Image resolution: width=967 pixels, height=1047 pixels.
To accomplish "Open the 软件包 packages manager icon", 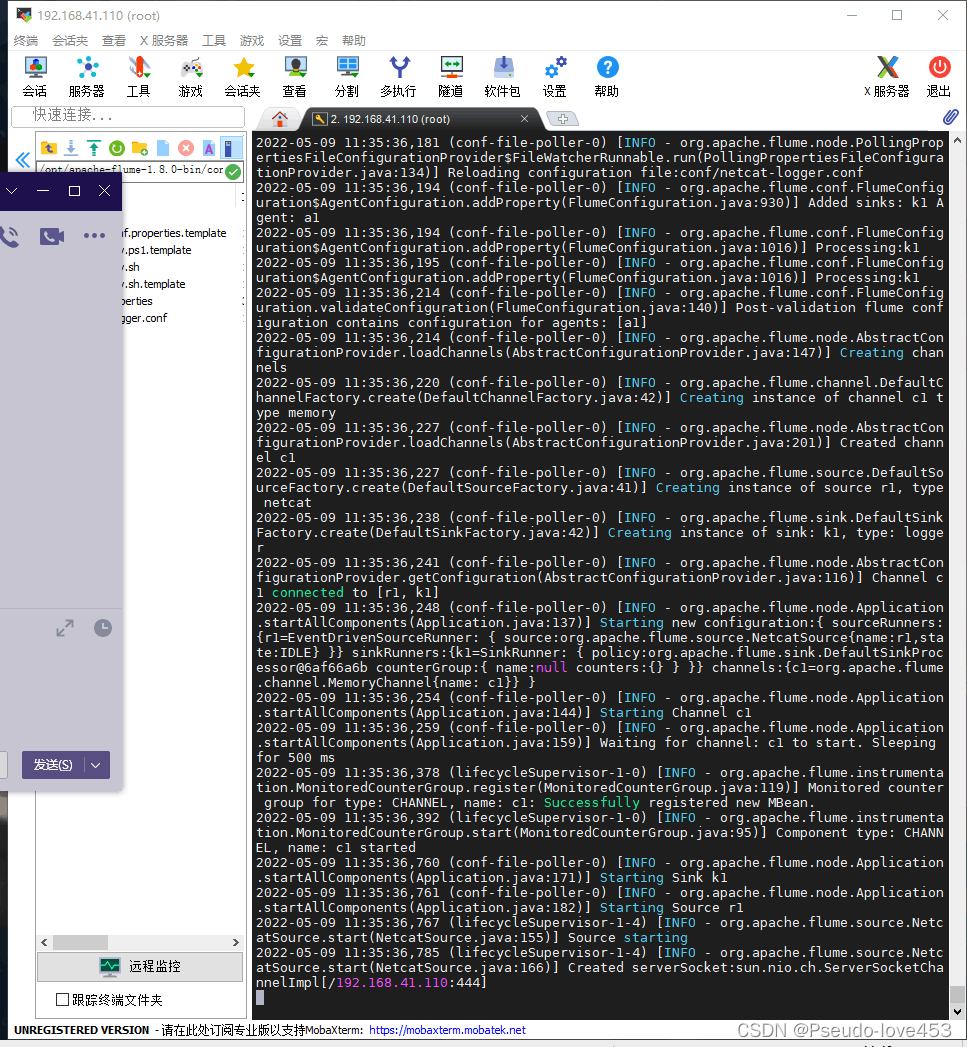I will [x=502, y=75].
